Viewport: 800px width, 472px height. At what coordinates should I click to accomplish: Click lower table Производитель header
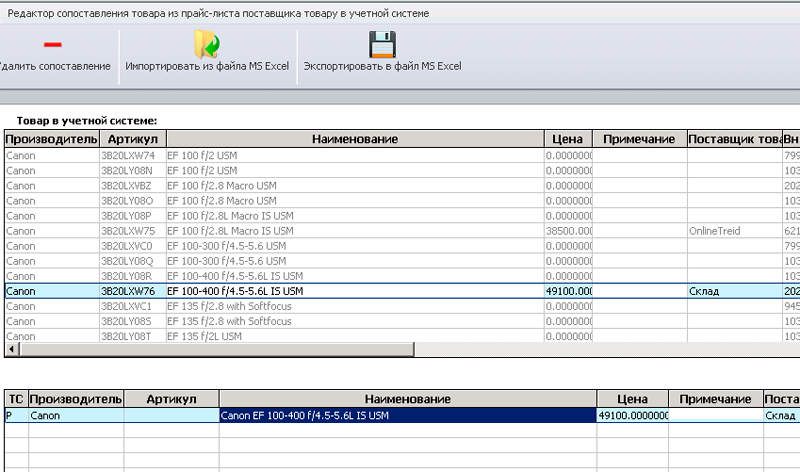pyautogui.click(x=76, y=399)
